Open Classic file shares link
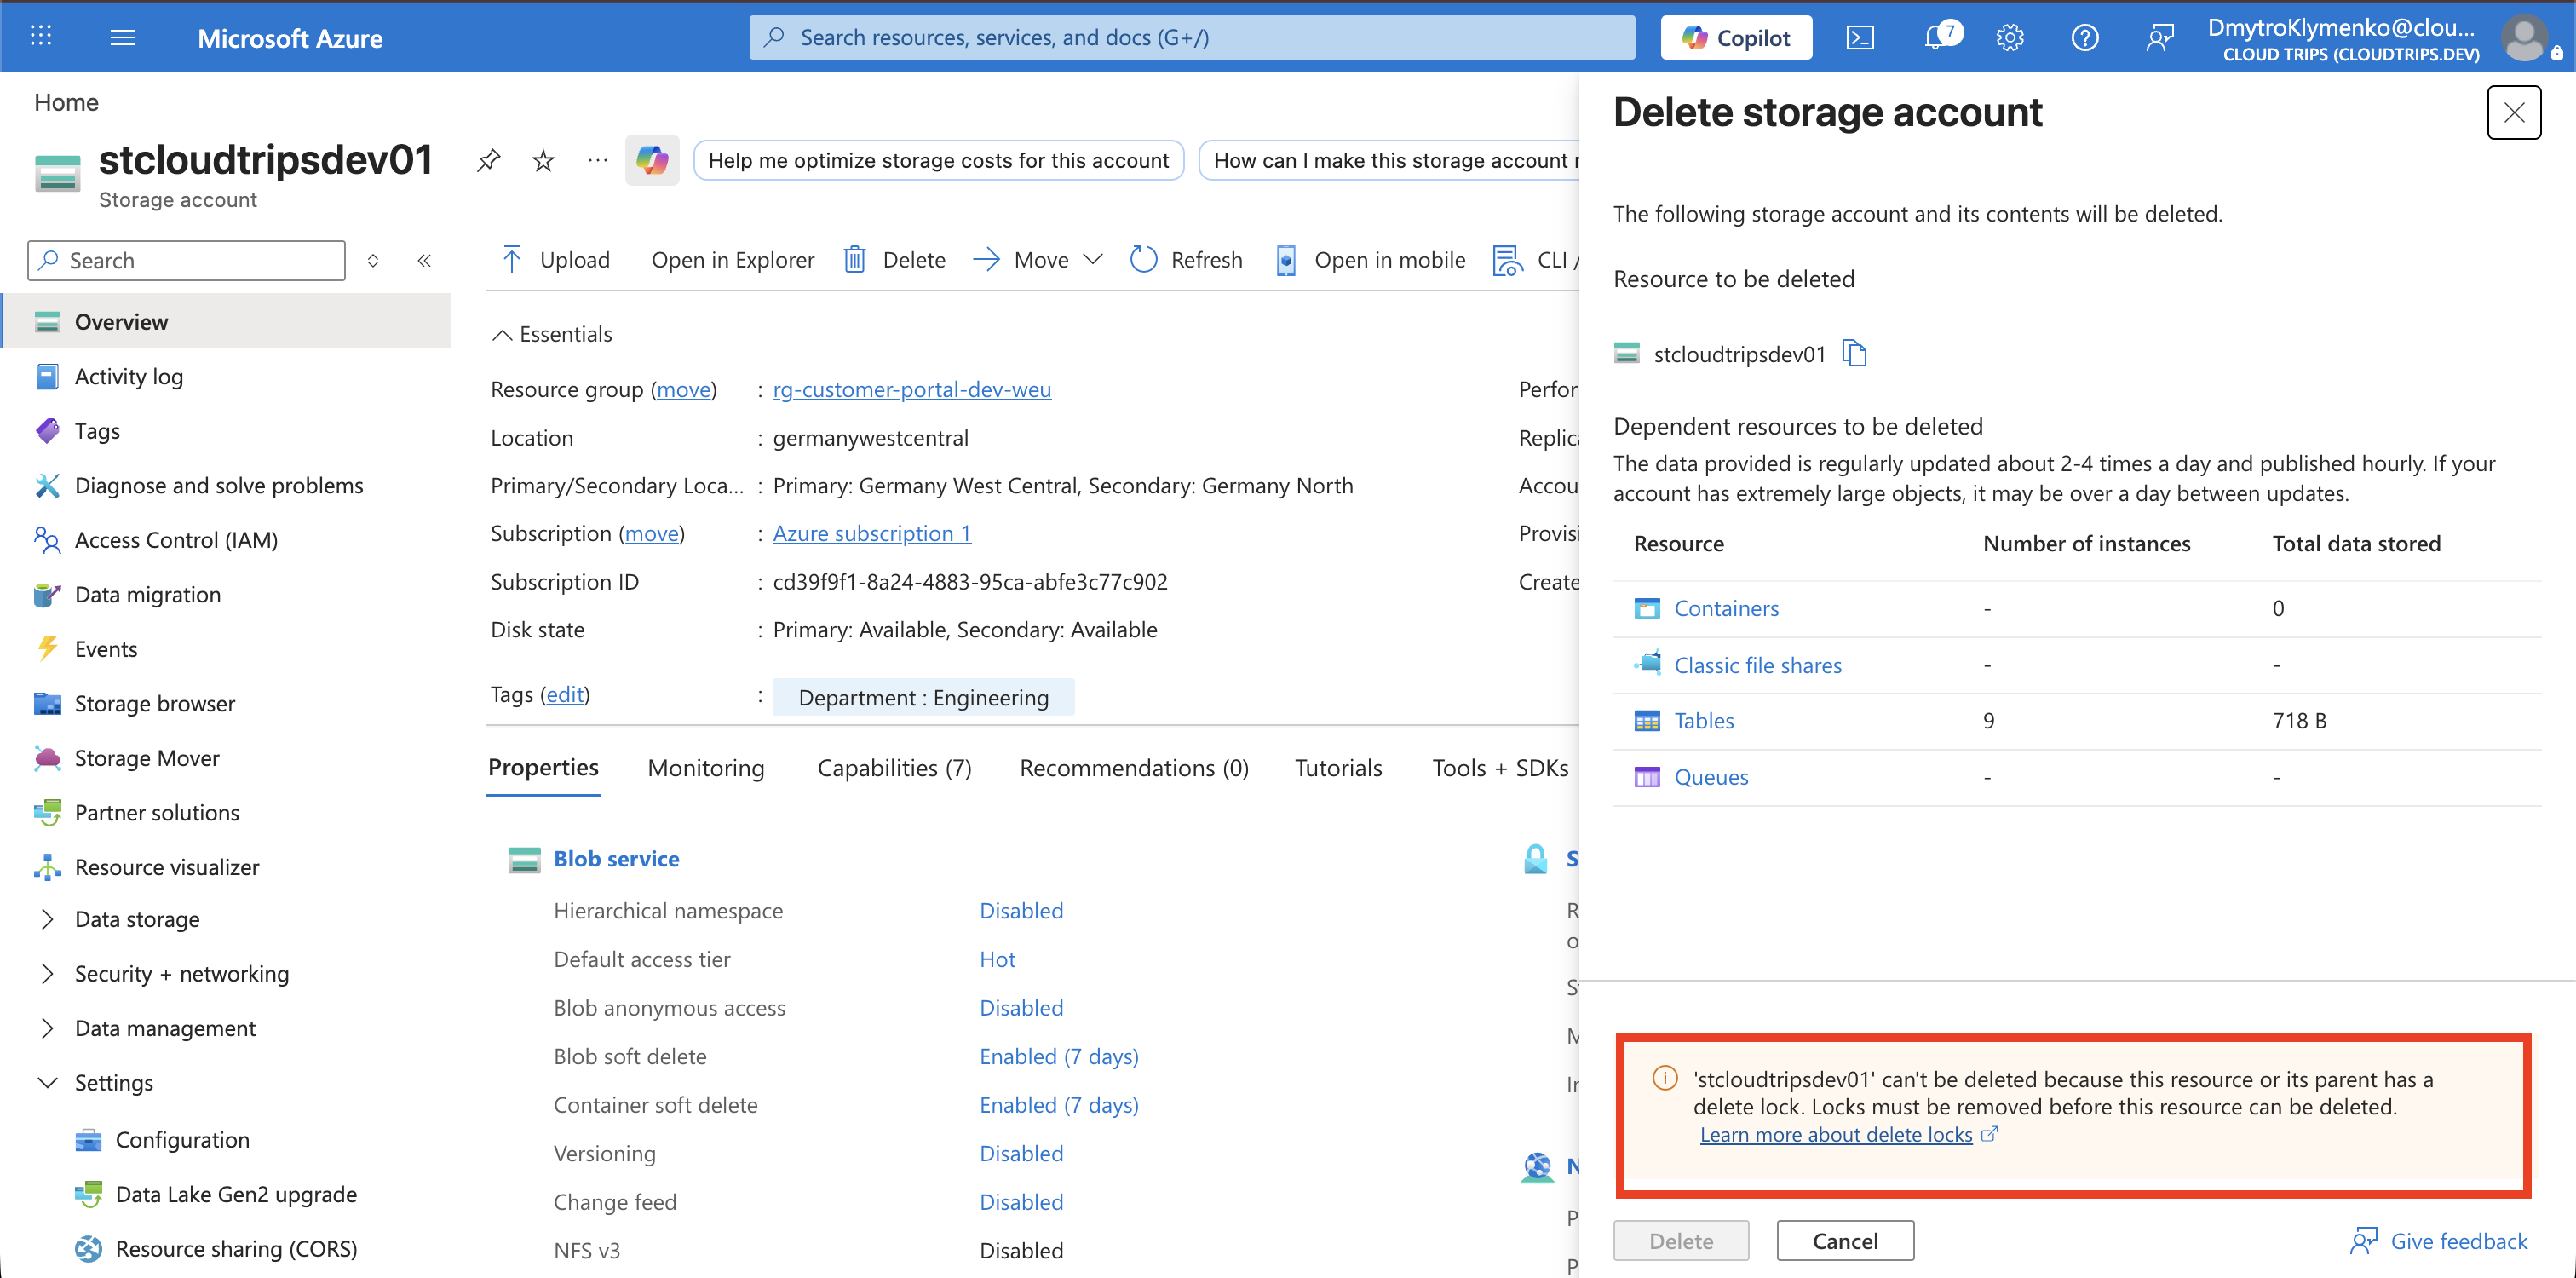 tap(1758, 665)
